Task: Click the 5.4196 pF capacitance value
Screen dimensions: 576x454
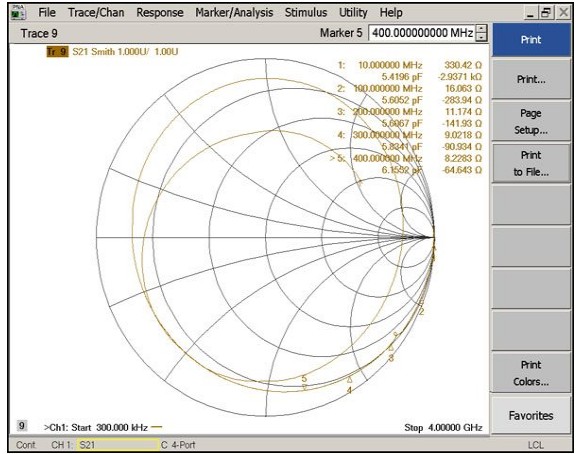Action: pos(402,77)
